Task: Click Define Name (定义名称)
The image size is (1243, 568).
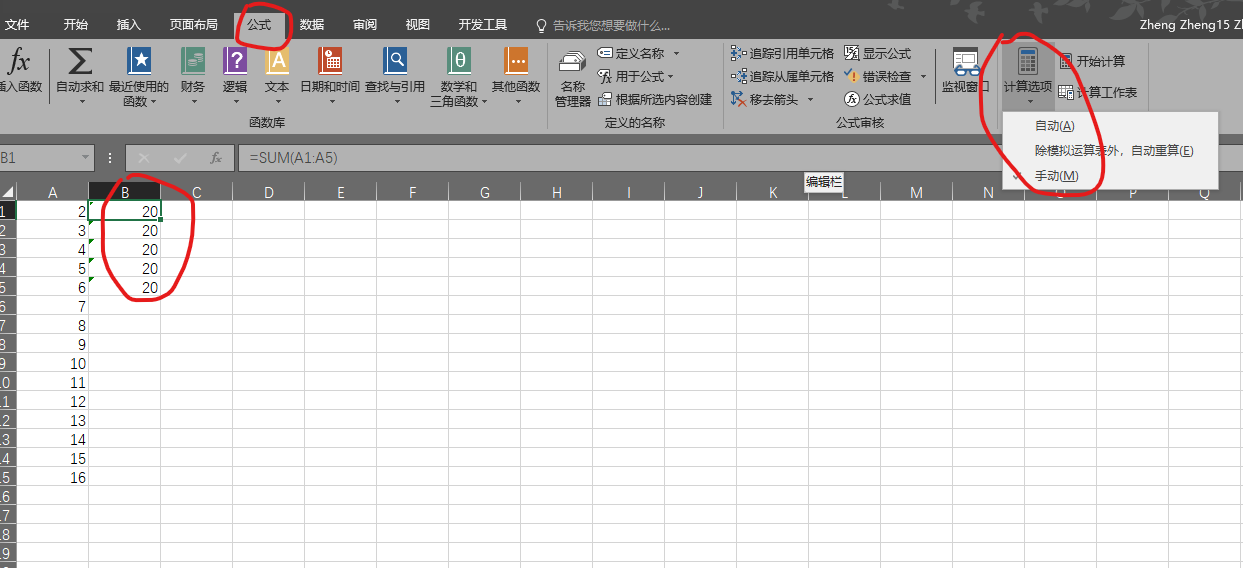Action: pyautogui.click(x=631, y=53)
